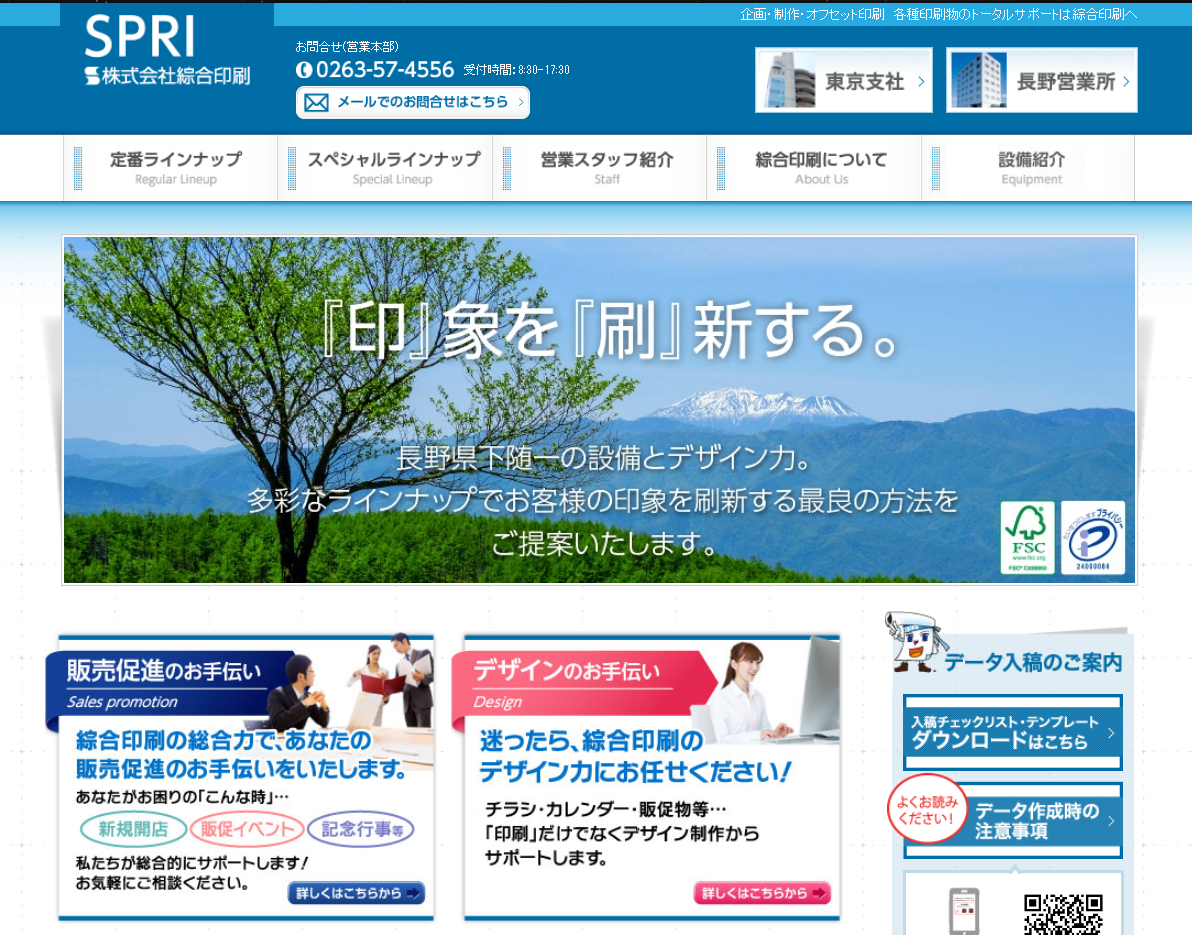Open 入稿チェックリスト・テンプレート ダウンロード link
This screenshot has width=1192, height=935.
[1012, 733]
